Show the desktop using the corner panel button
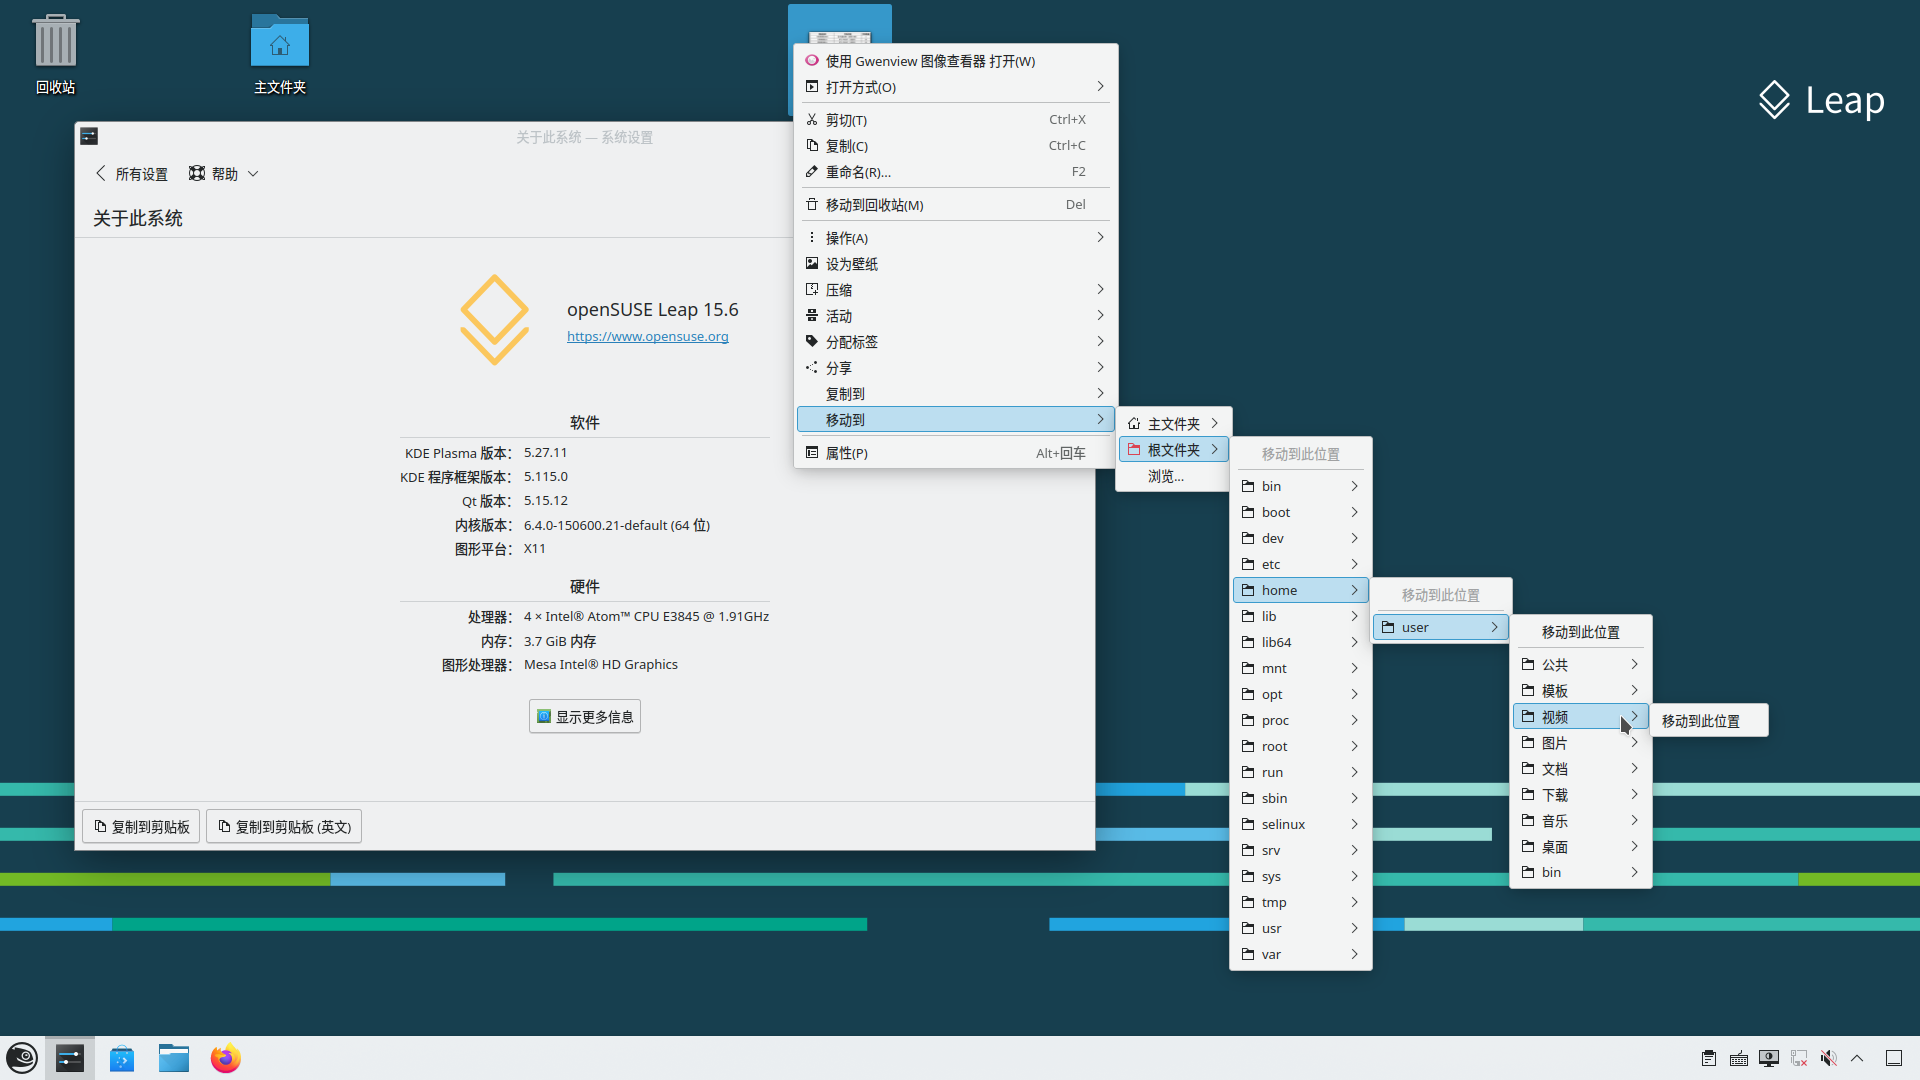This screenshot has height=1080, width=1920. [x=1894, y=1058]
